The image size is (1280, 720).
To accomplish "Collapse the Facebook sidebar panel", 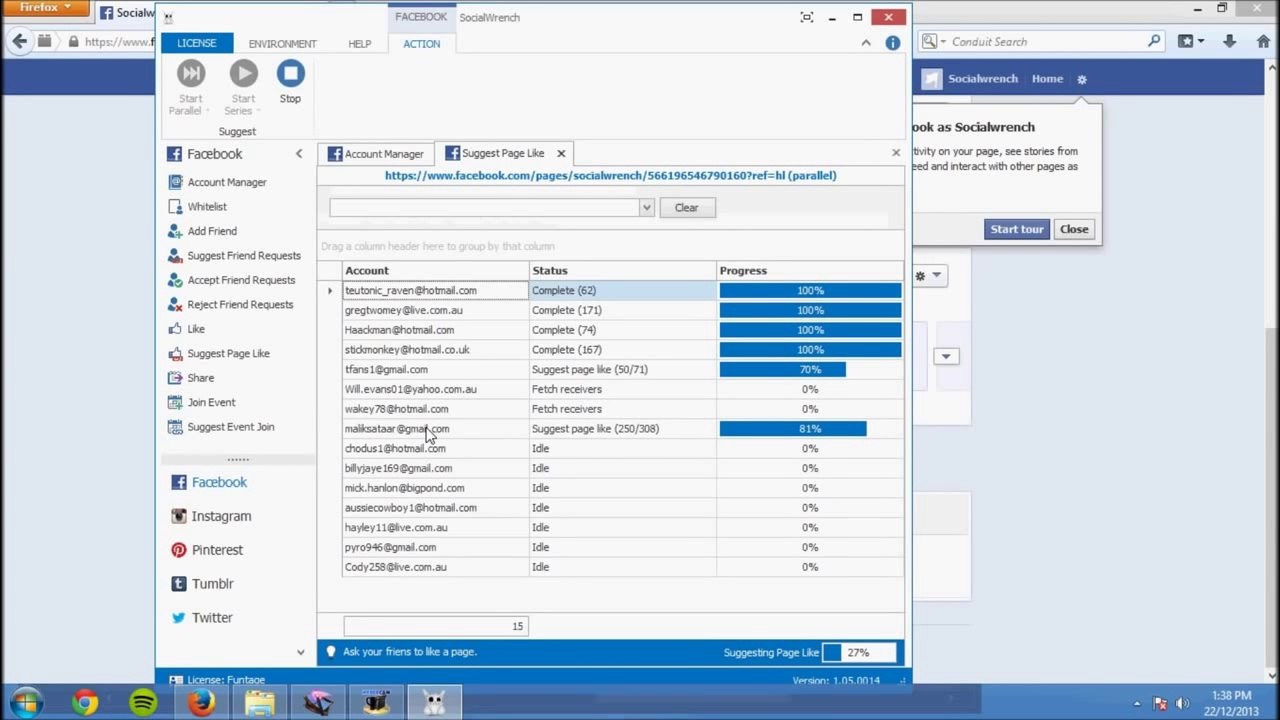I will [298, 154].
